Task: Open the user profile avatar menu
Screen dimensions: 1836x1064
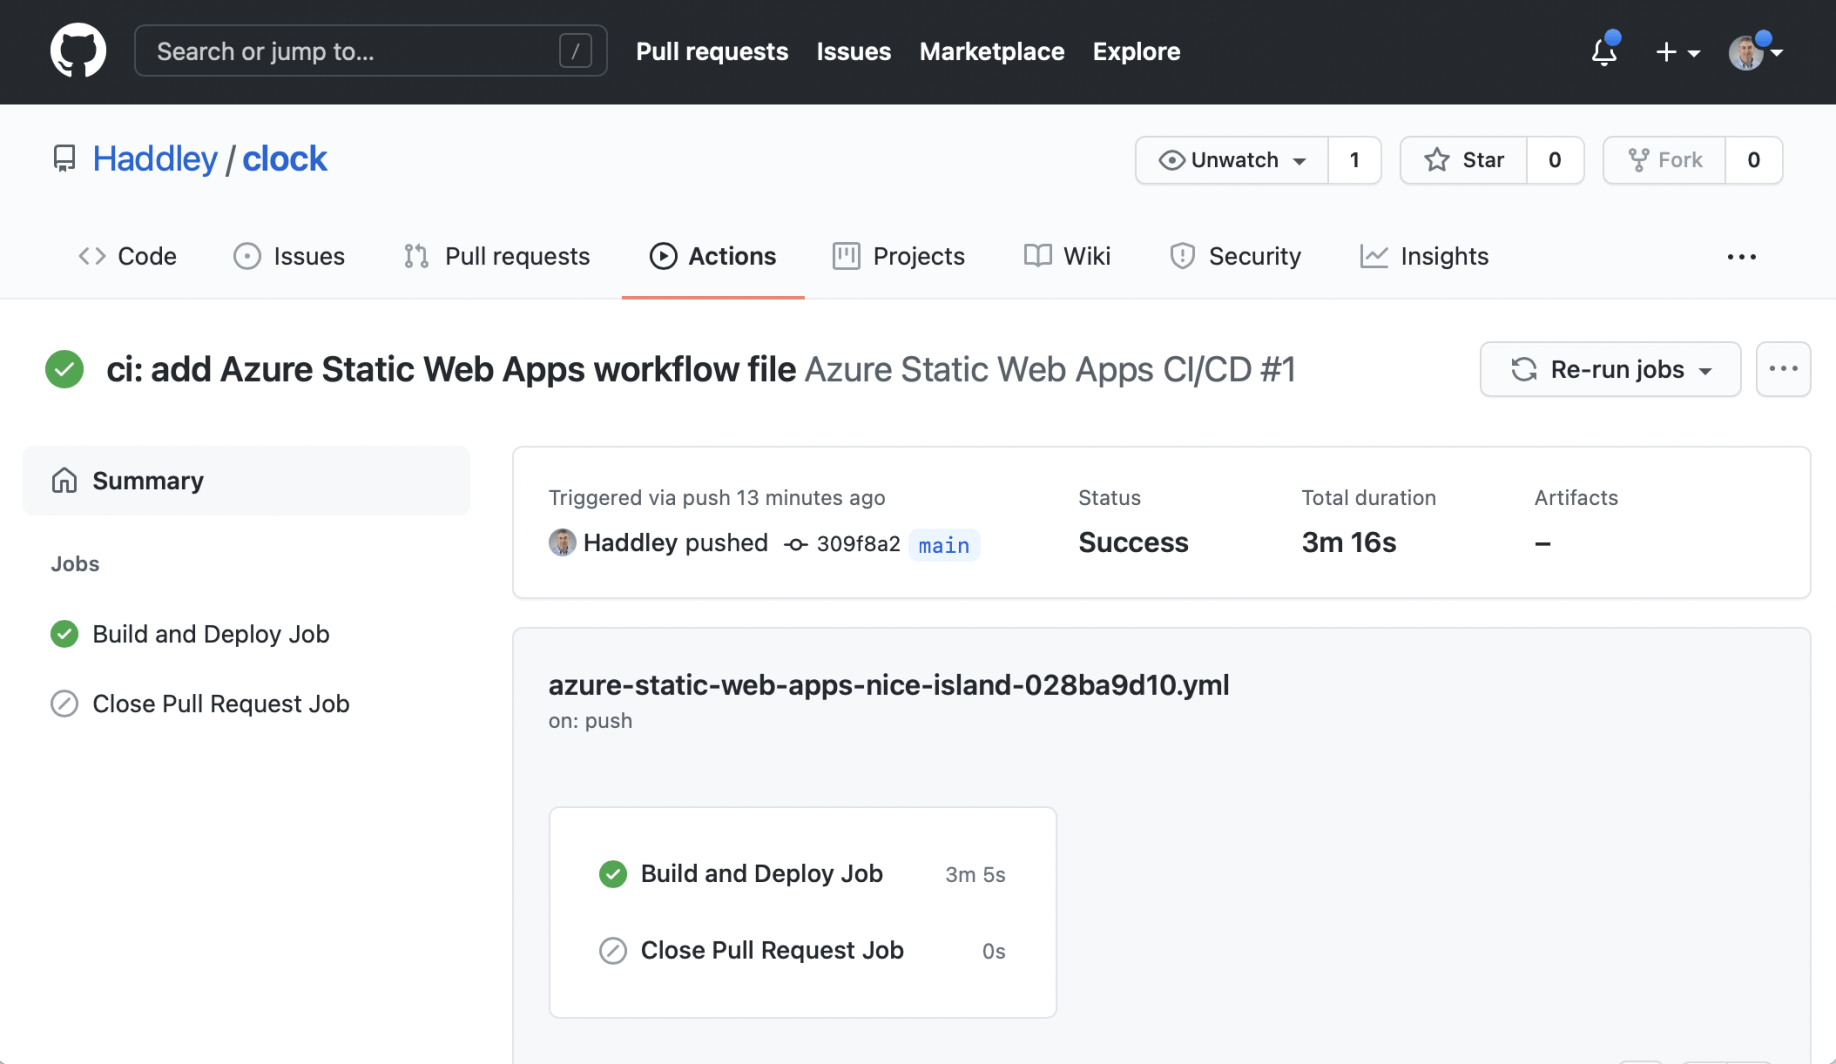Action: (x=1754, y=52)
